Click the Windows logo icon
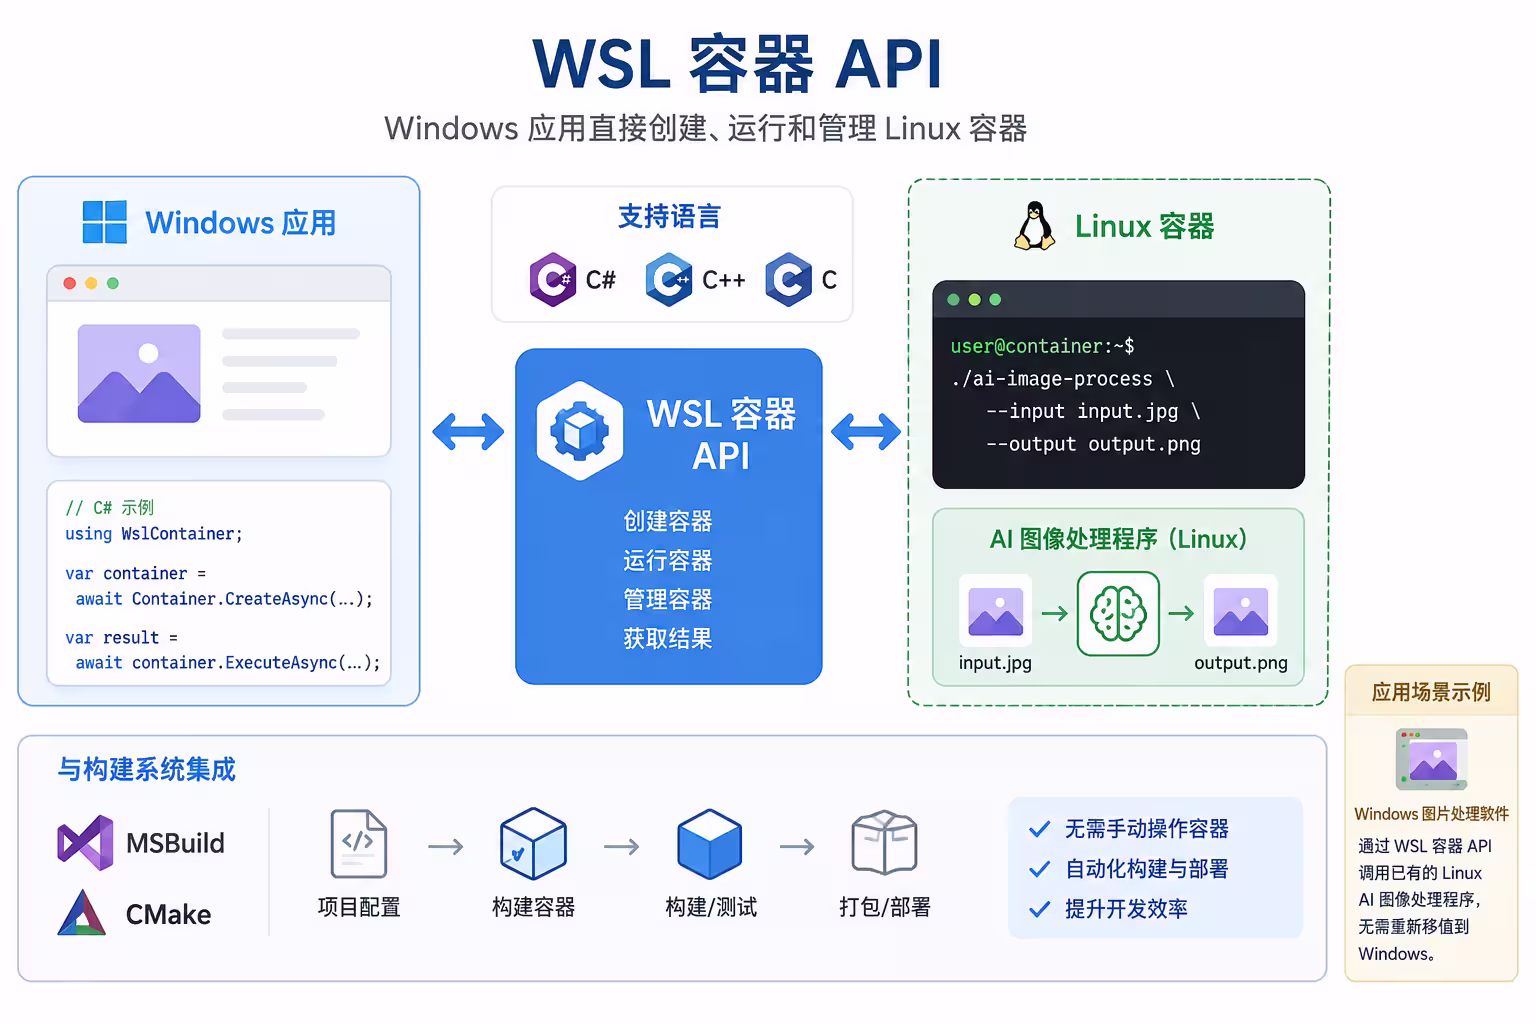Screen dimensions: 1536x1024 pos(104,222)
